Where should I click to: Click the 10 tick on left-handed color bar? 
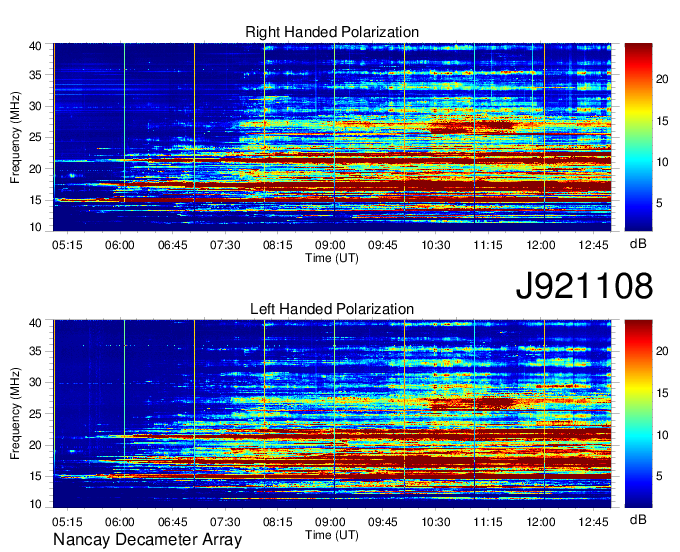pos(662,435)
